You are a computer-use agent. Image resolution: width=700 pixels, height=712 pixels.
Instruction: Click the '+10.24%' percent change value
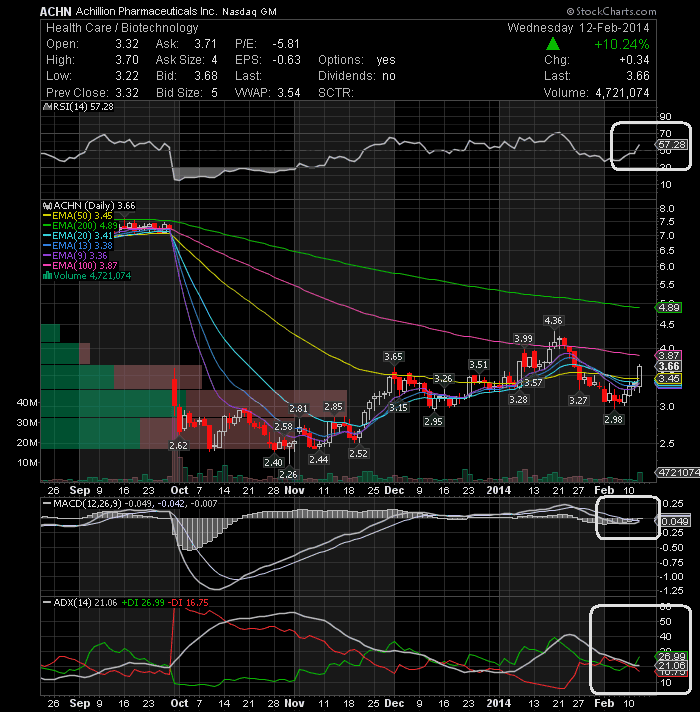click(x=621, y=44)
